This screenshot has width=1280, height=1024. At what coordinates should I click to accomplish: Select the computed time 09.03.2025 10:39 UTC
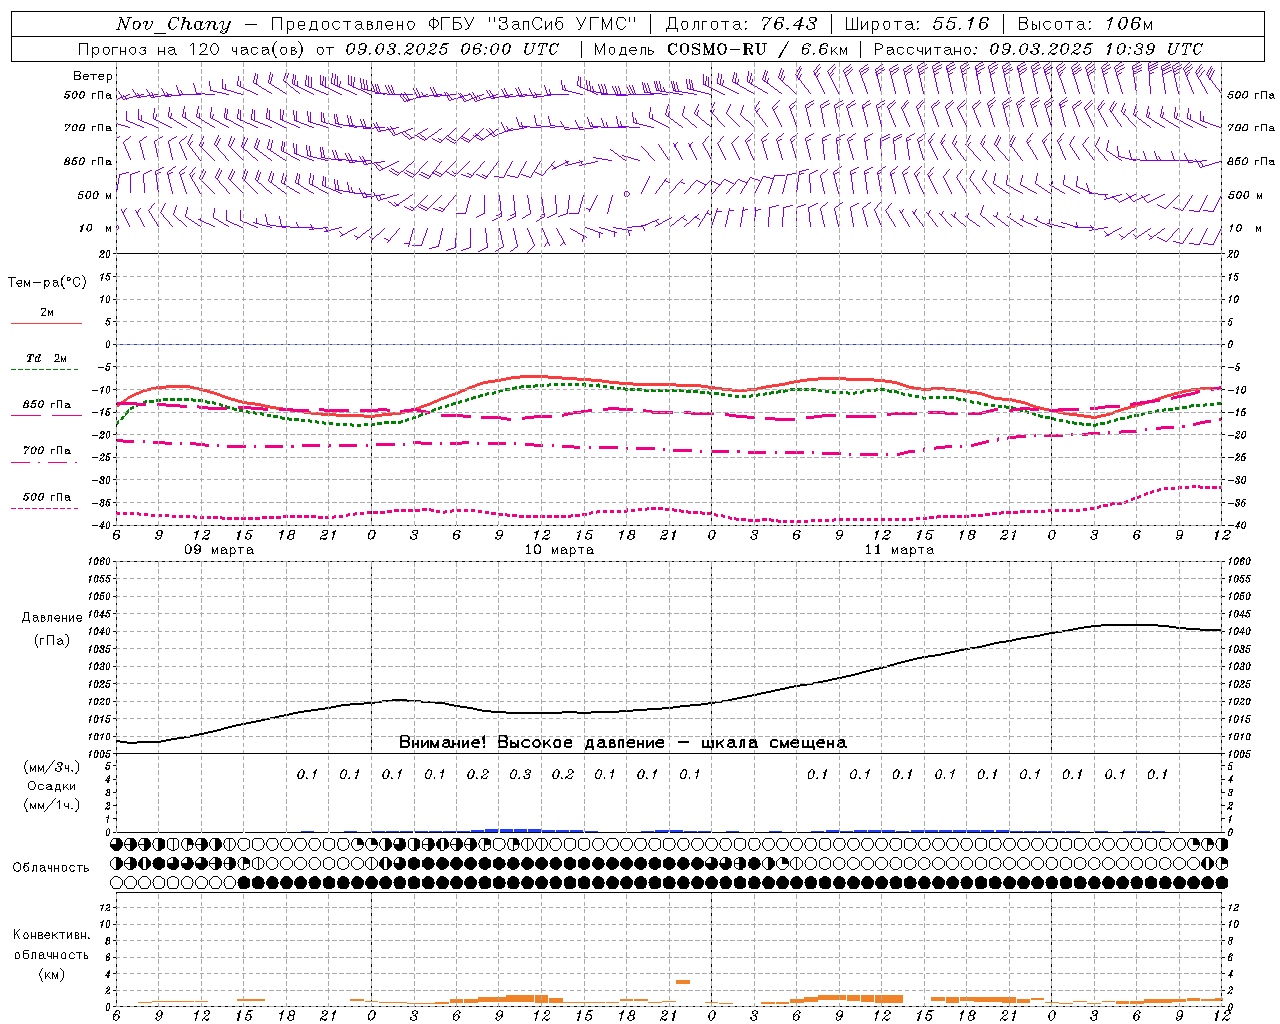point(1096,49)
